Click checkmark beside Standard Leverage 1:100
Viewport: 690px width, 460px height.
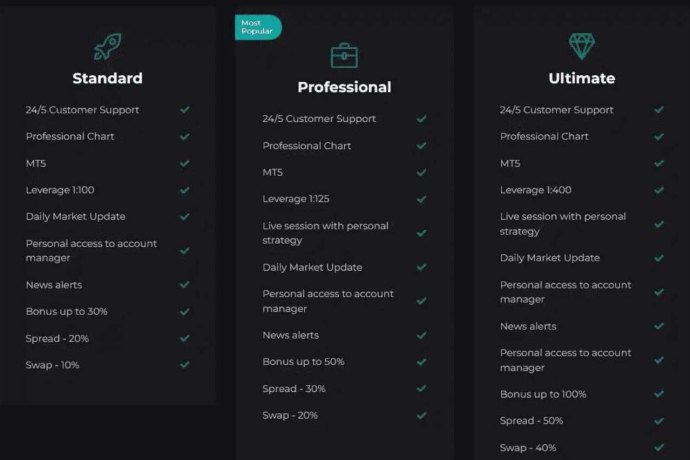(185, 190)
